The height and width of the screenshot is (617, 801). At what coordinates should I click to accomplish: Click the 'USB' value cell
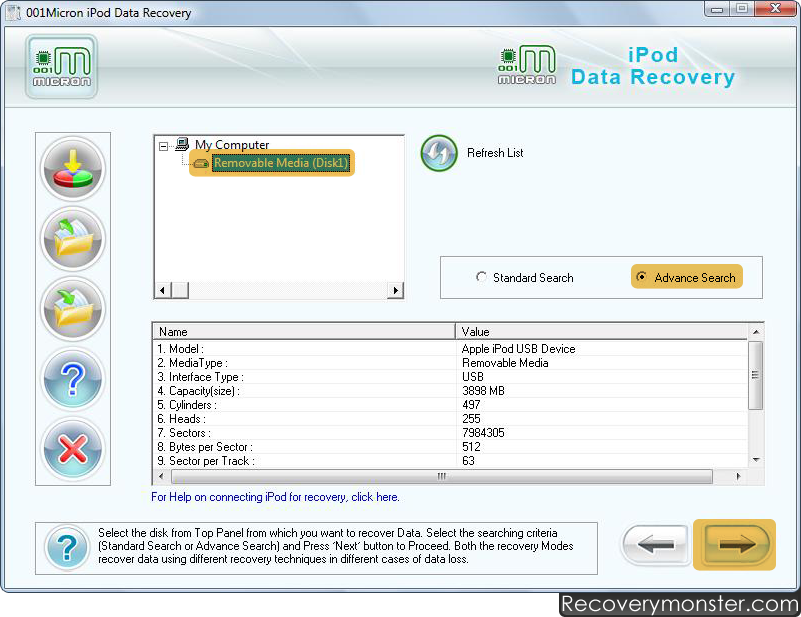[x=473, y=377]
